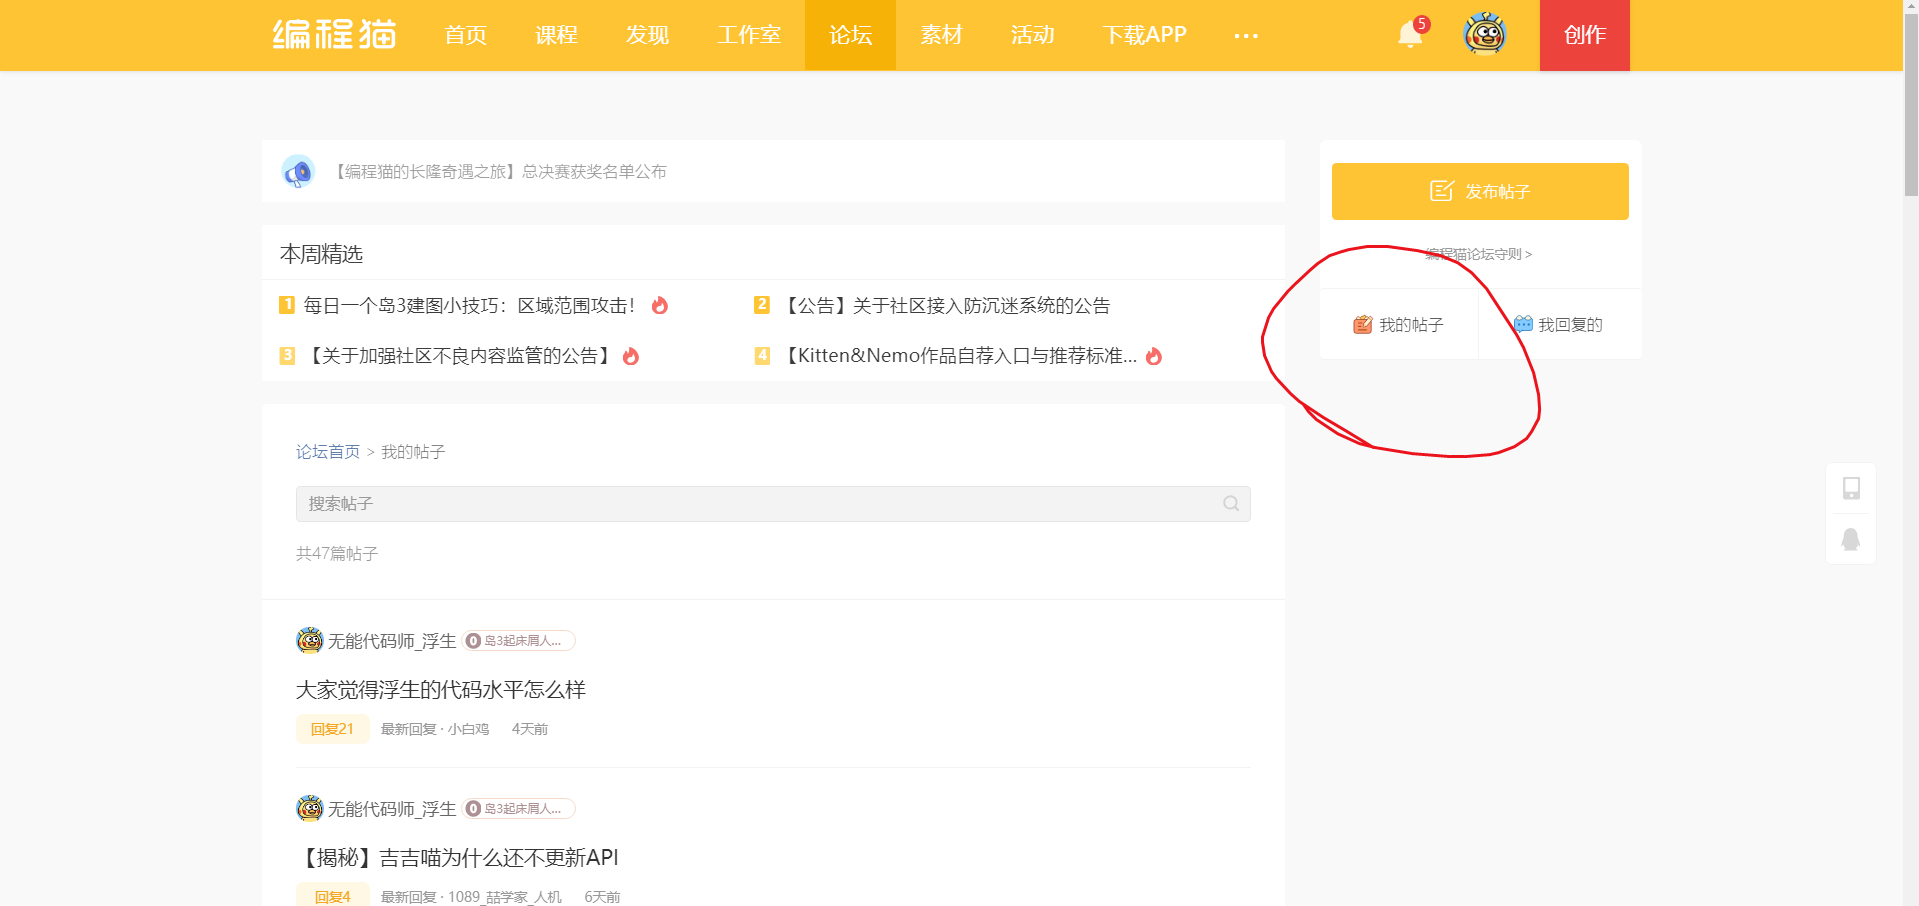Click avatar of 大家觉得浮生 post author
The image size is (1919, 906).
click(310, 640)
